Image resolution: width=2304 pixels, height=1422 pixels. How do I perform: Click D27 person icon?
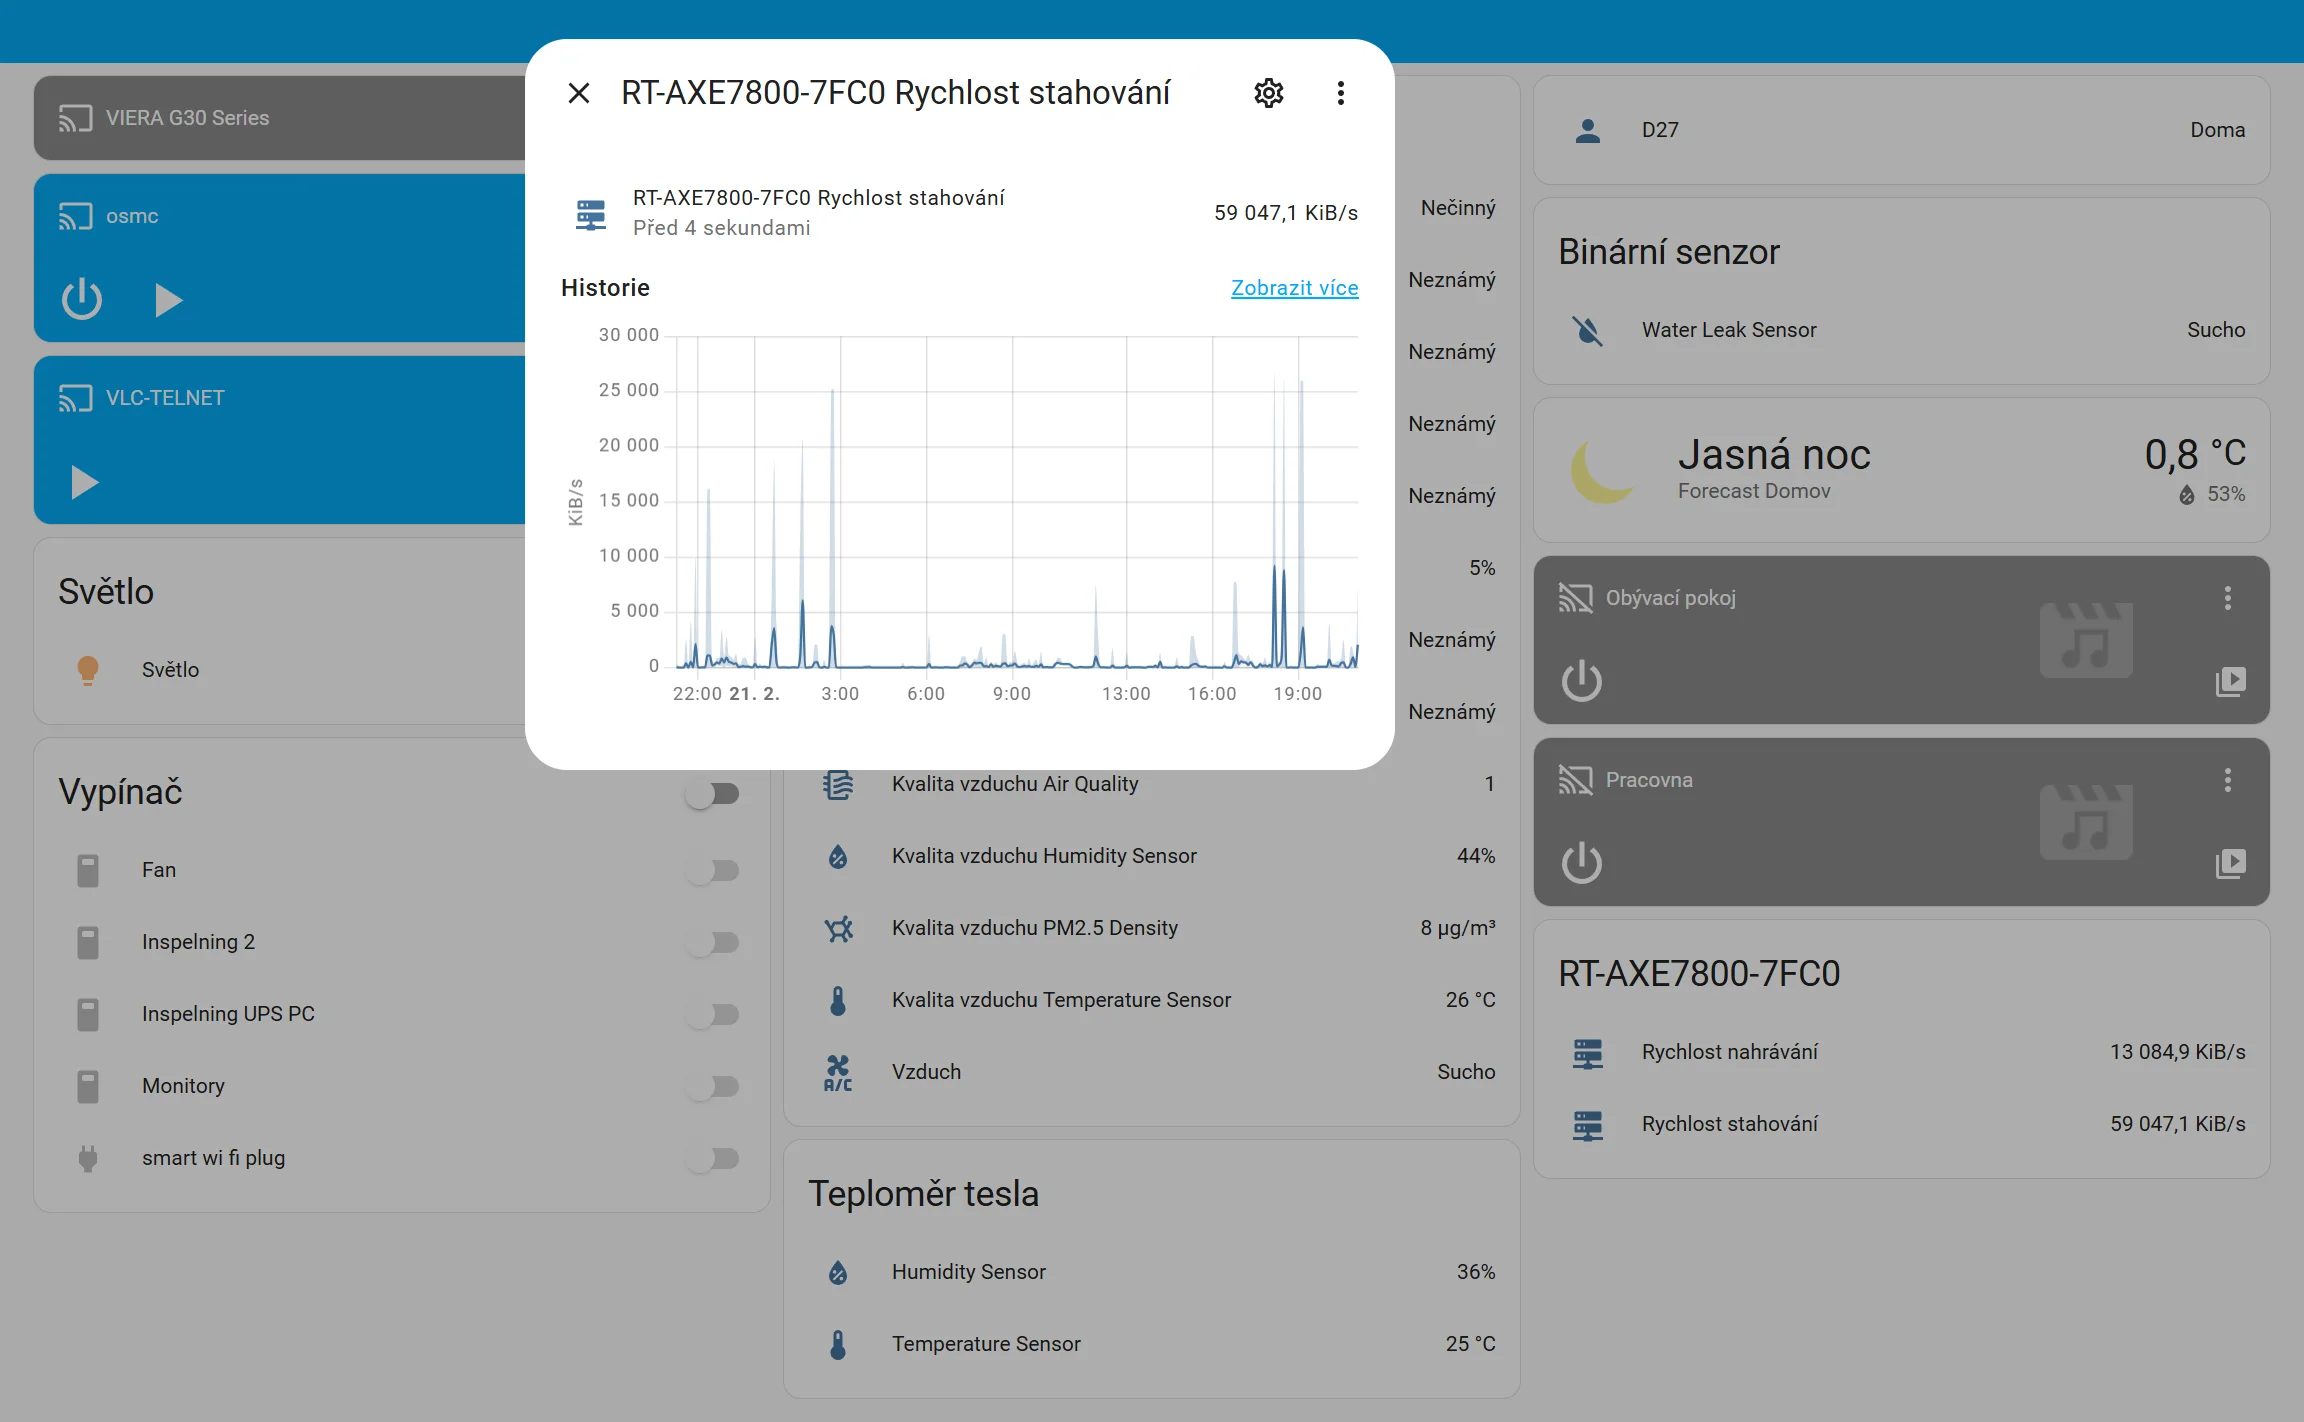coord(1588,130)
